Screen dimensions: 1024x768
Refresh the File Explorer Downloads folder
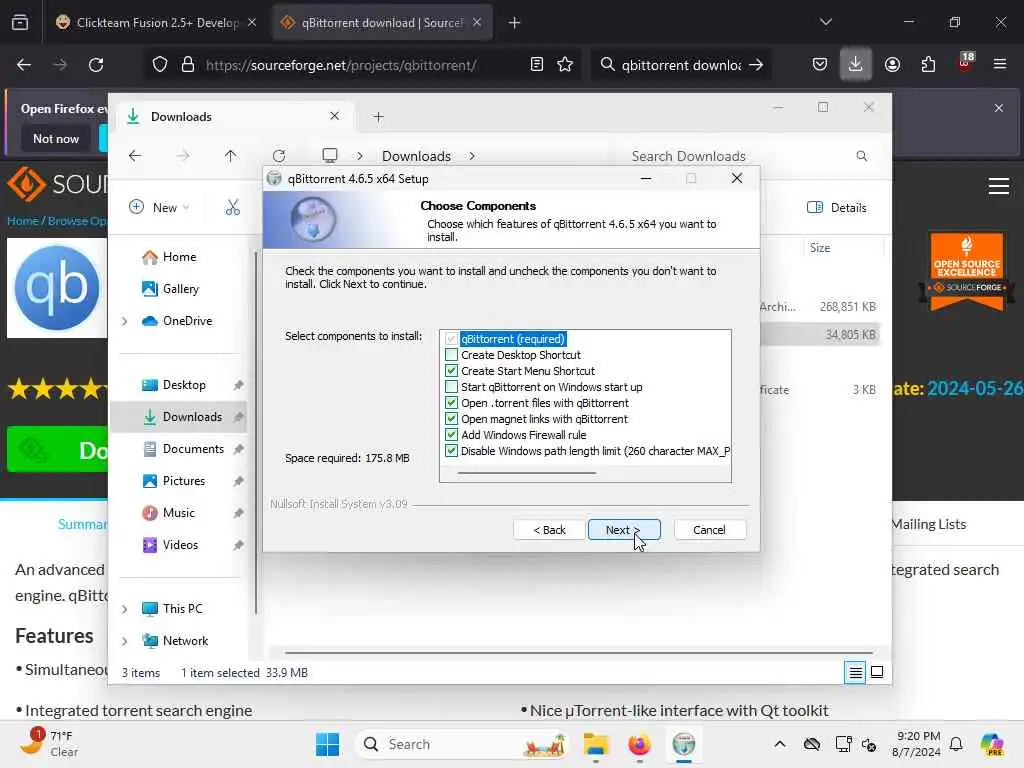[x=279, y=155]
